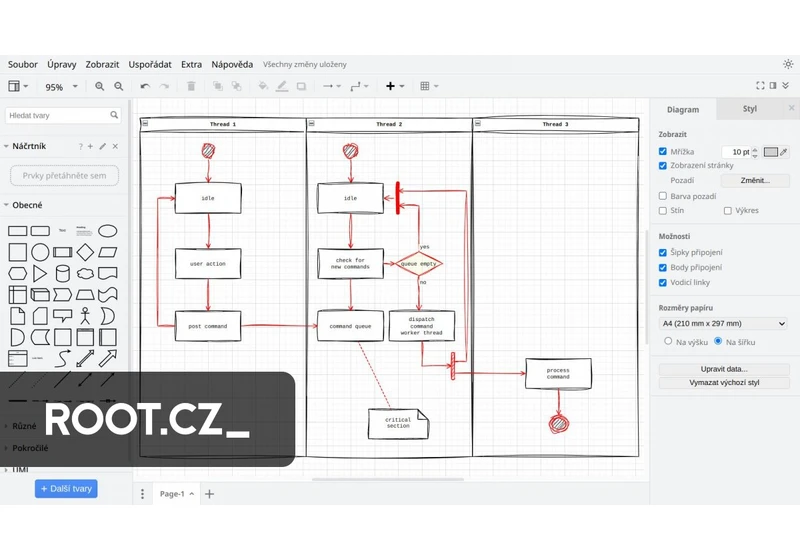This screenshot has width=800, height=560.
Task: Toggle the appearance sun icon
Action: click(788, 64)
